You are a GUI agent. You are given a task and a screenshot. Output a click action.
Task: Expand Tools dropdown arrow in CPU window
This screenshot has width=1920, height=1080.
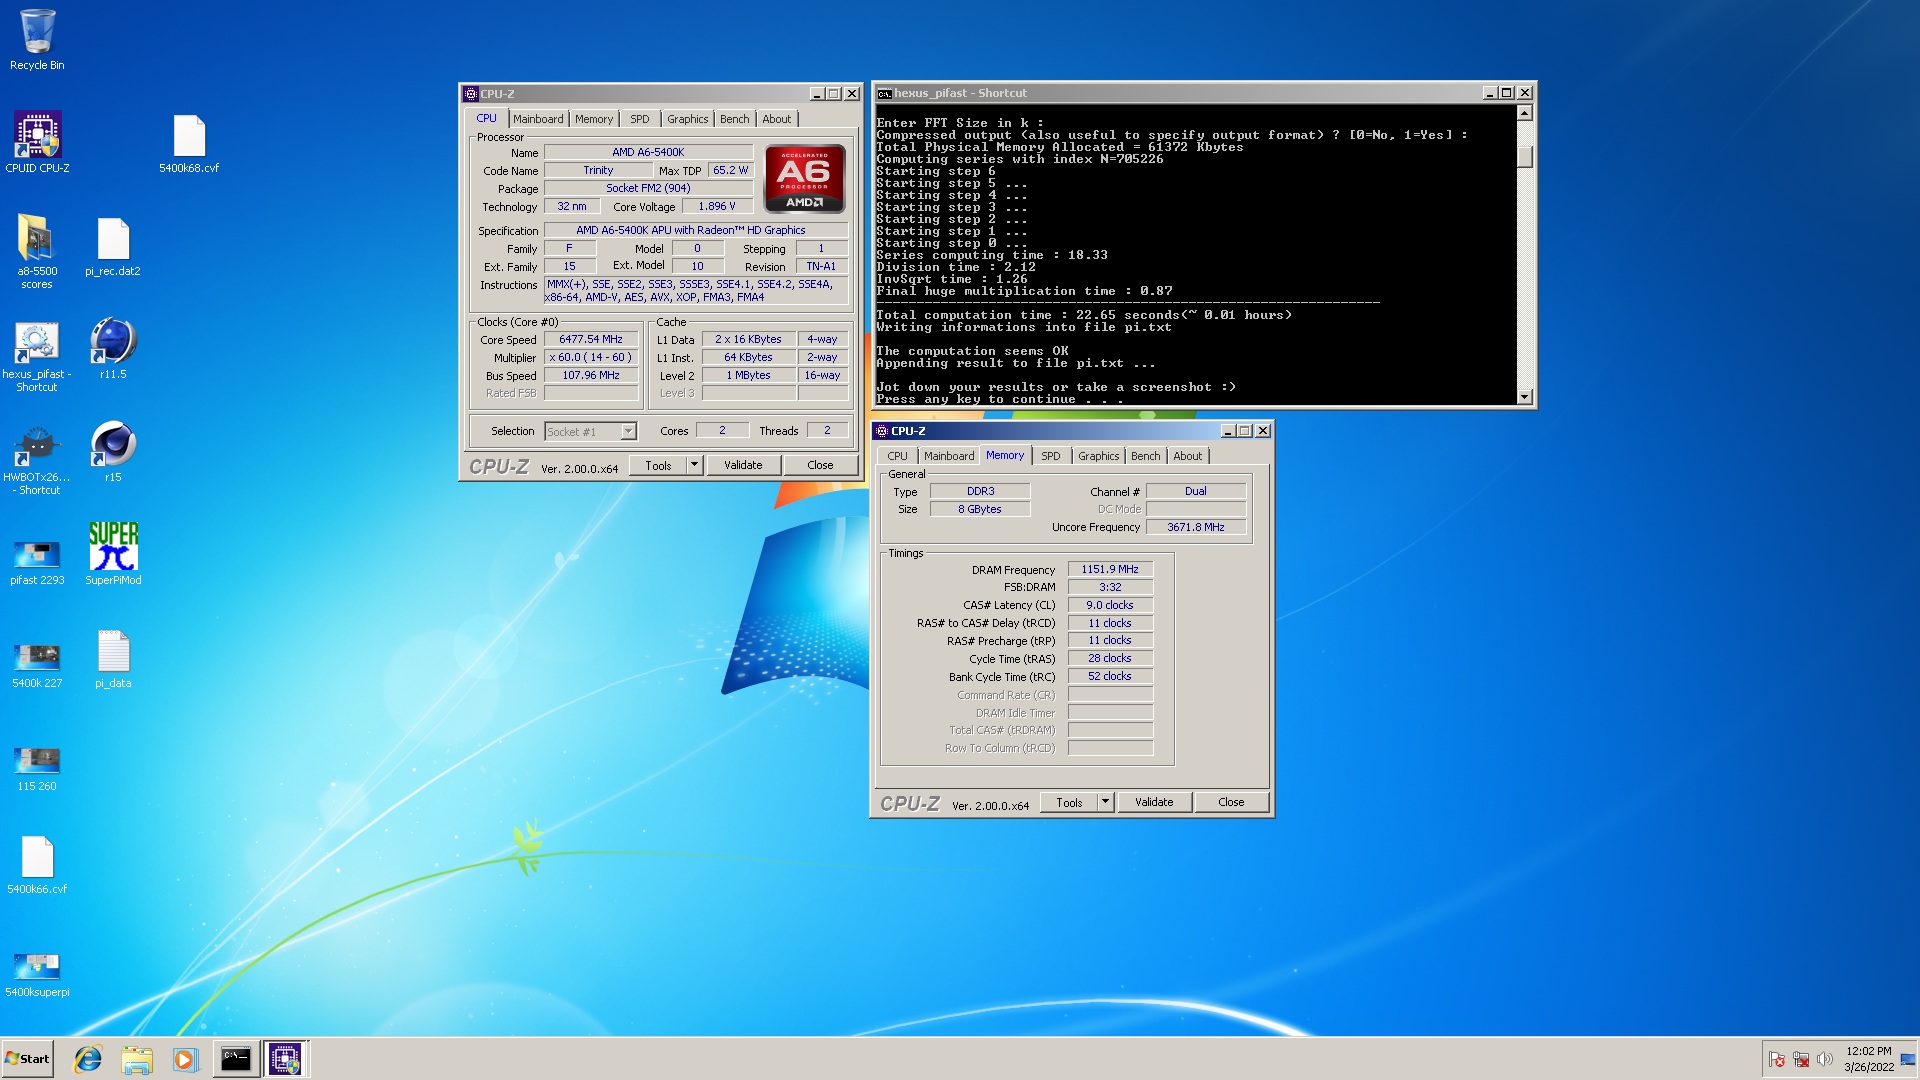[x=694, y=465]
